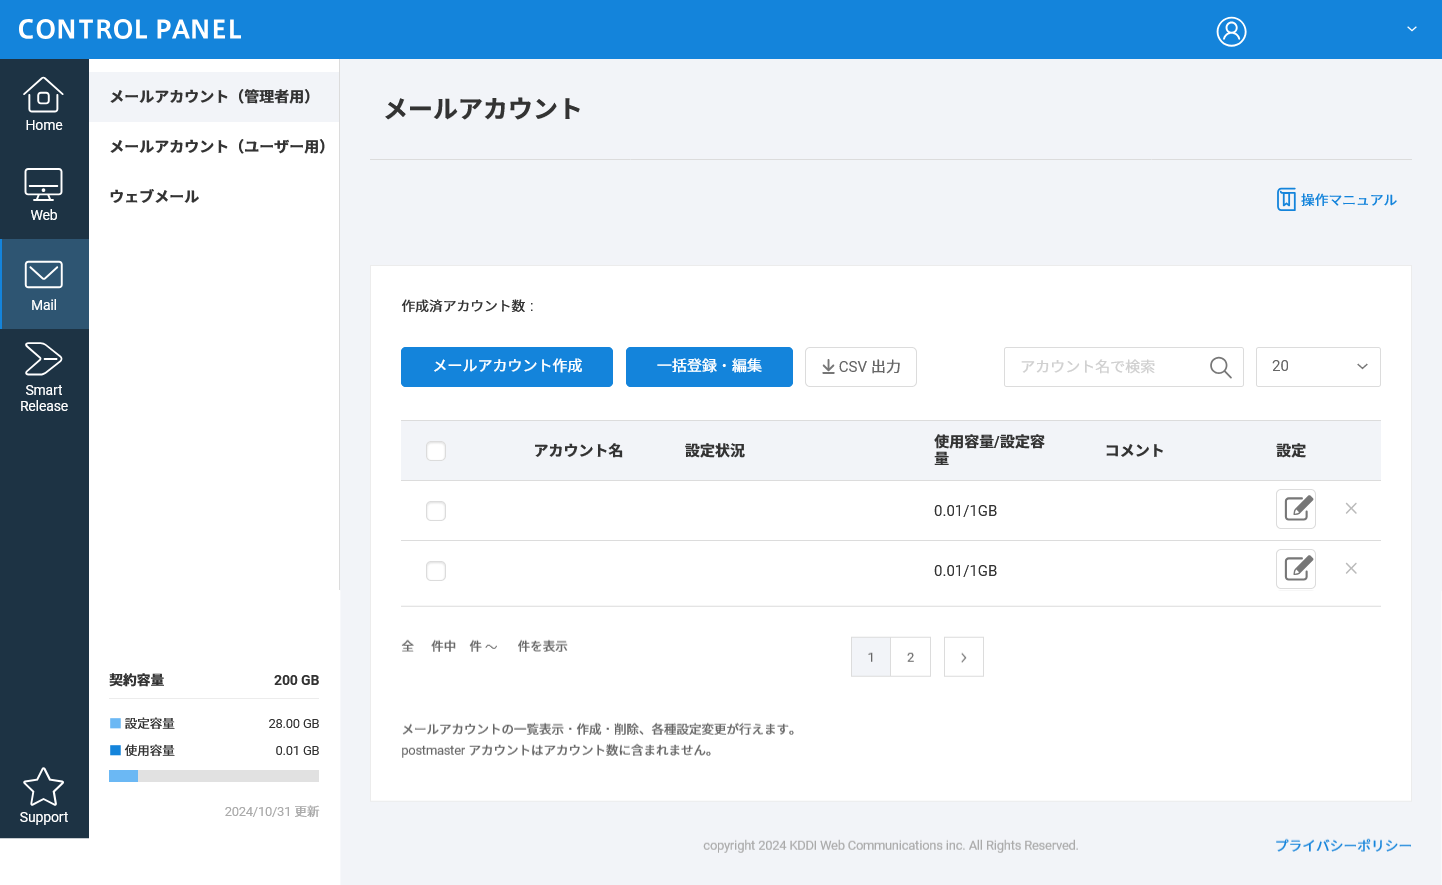The width and height of the screenshot is (1442, 885).
Task: Open the 操作マニュアル link
Action: point(1337,200)
